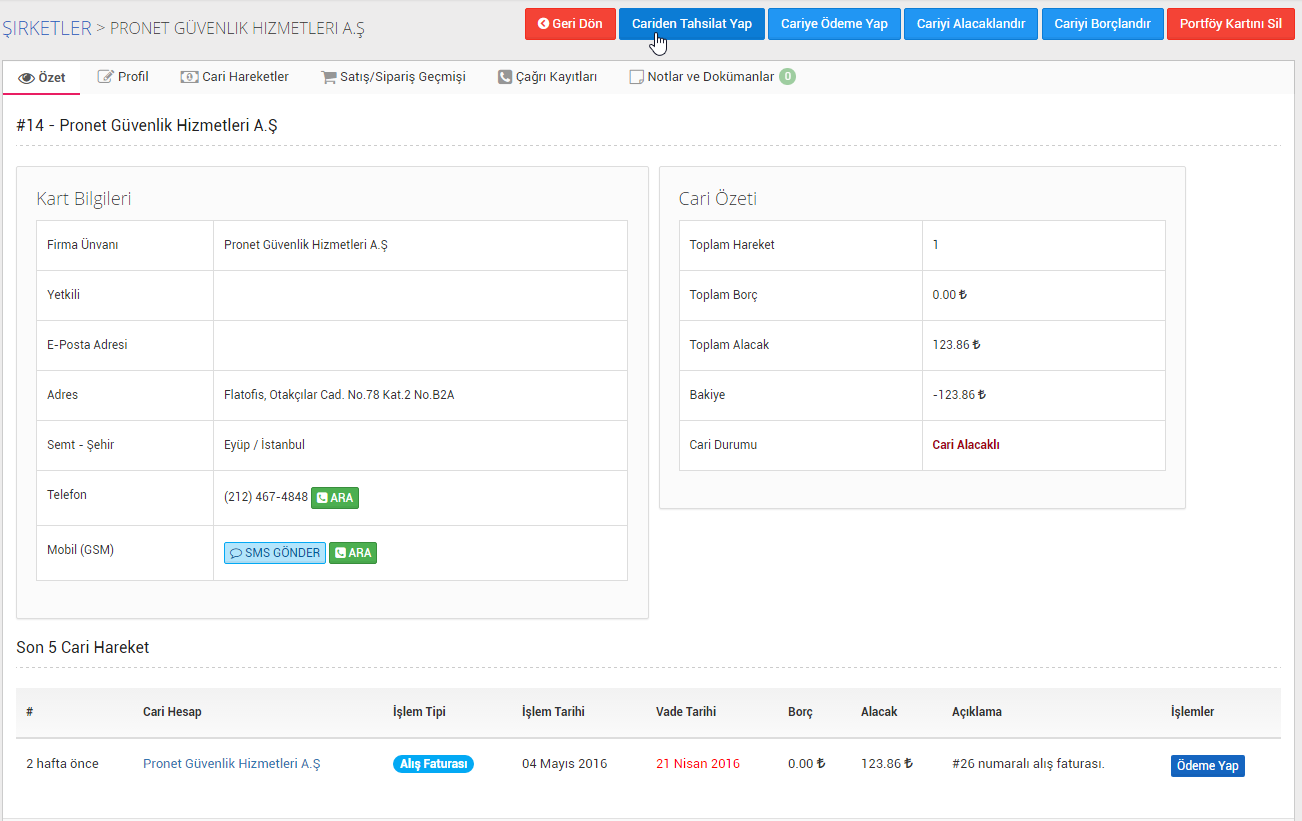1302x821 pixels.
Task: Switch to the Profil tab
Action: point(123,76)
